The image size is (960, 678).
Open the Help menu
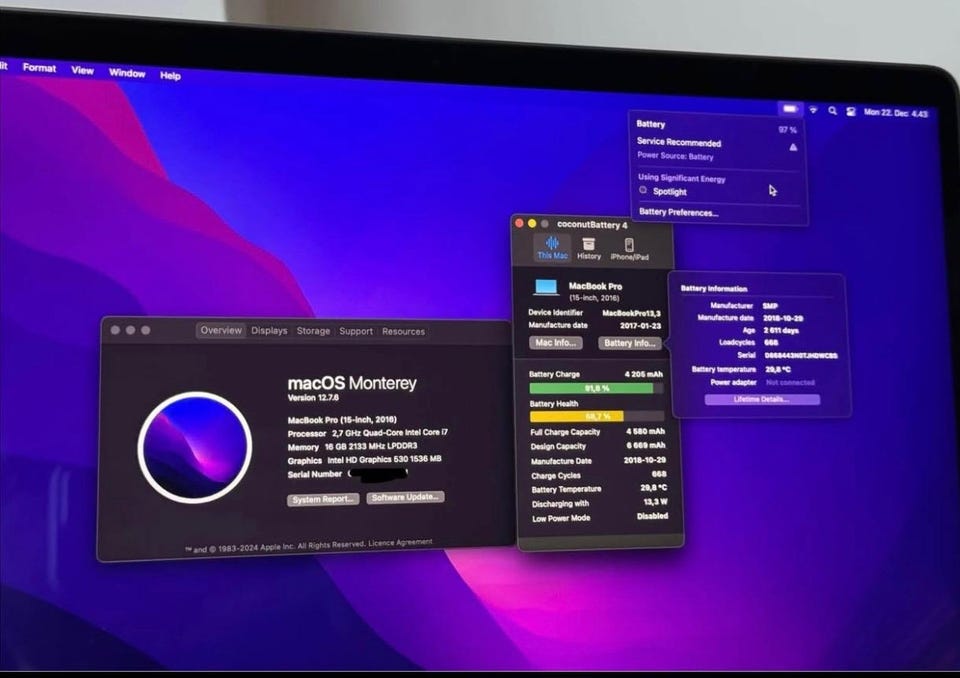point(170,75)
